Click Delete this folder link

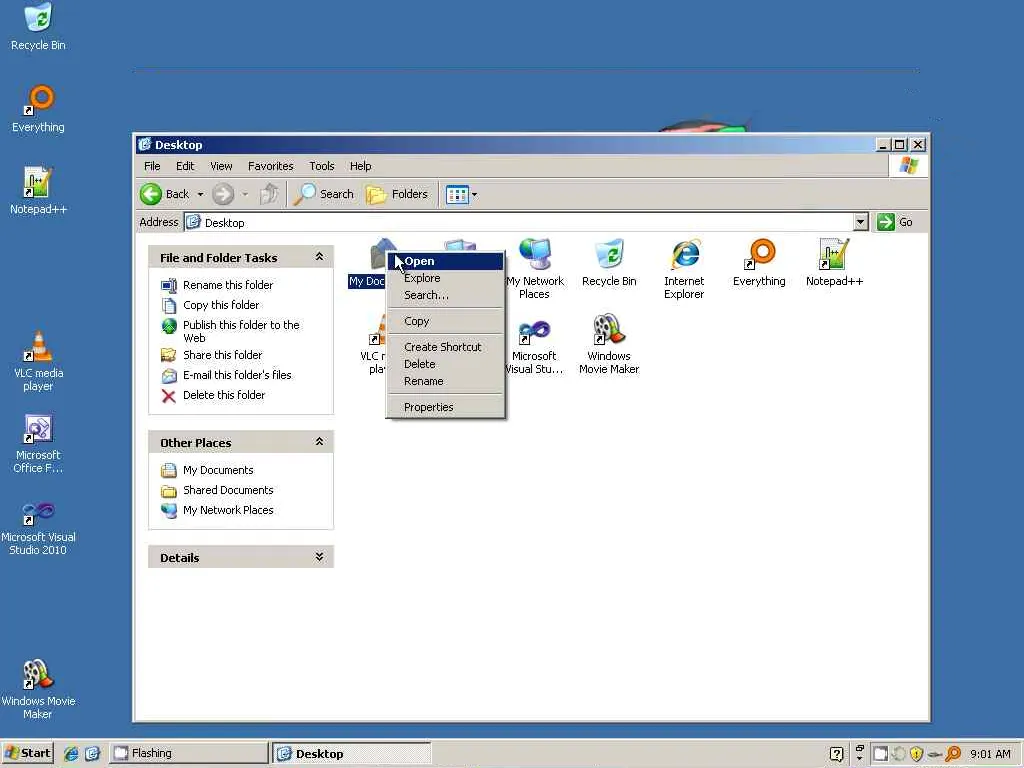point(224,395)
